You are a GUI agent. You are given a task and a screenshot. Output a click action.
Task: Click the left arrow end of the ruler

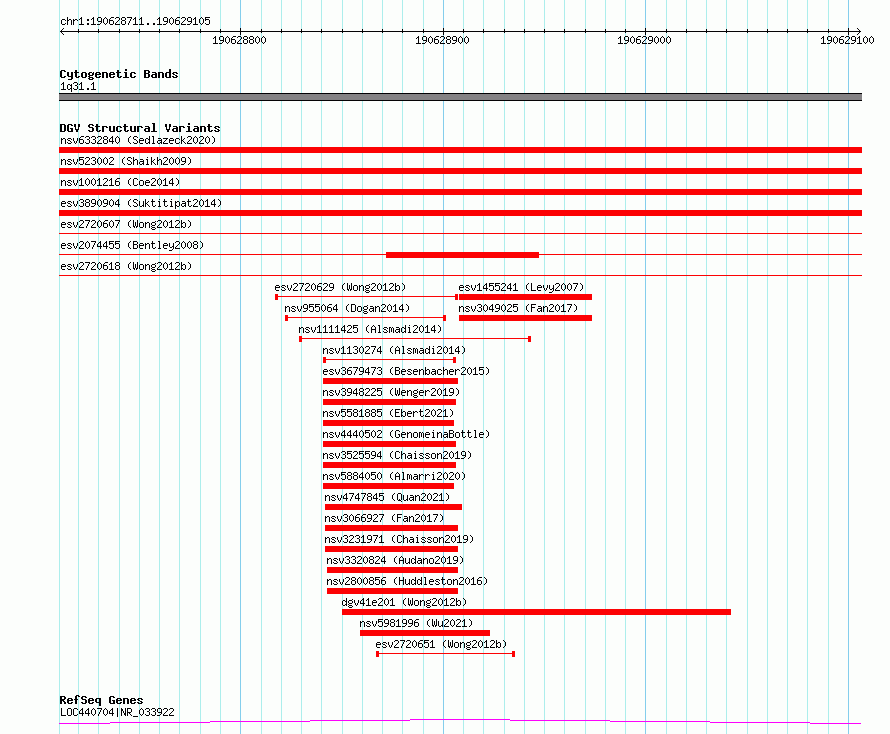pyautogui.click(x=62, y=31)
